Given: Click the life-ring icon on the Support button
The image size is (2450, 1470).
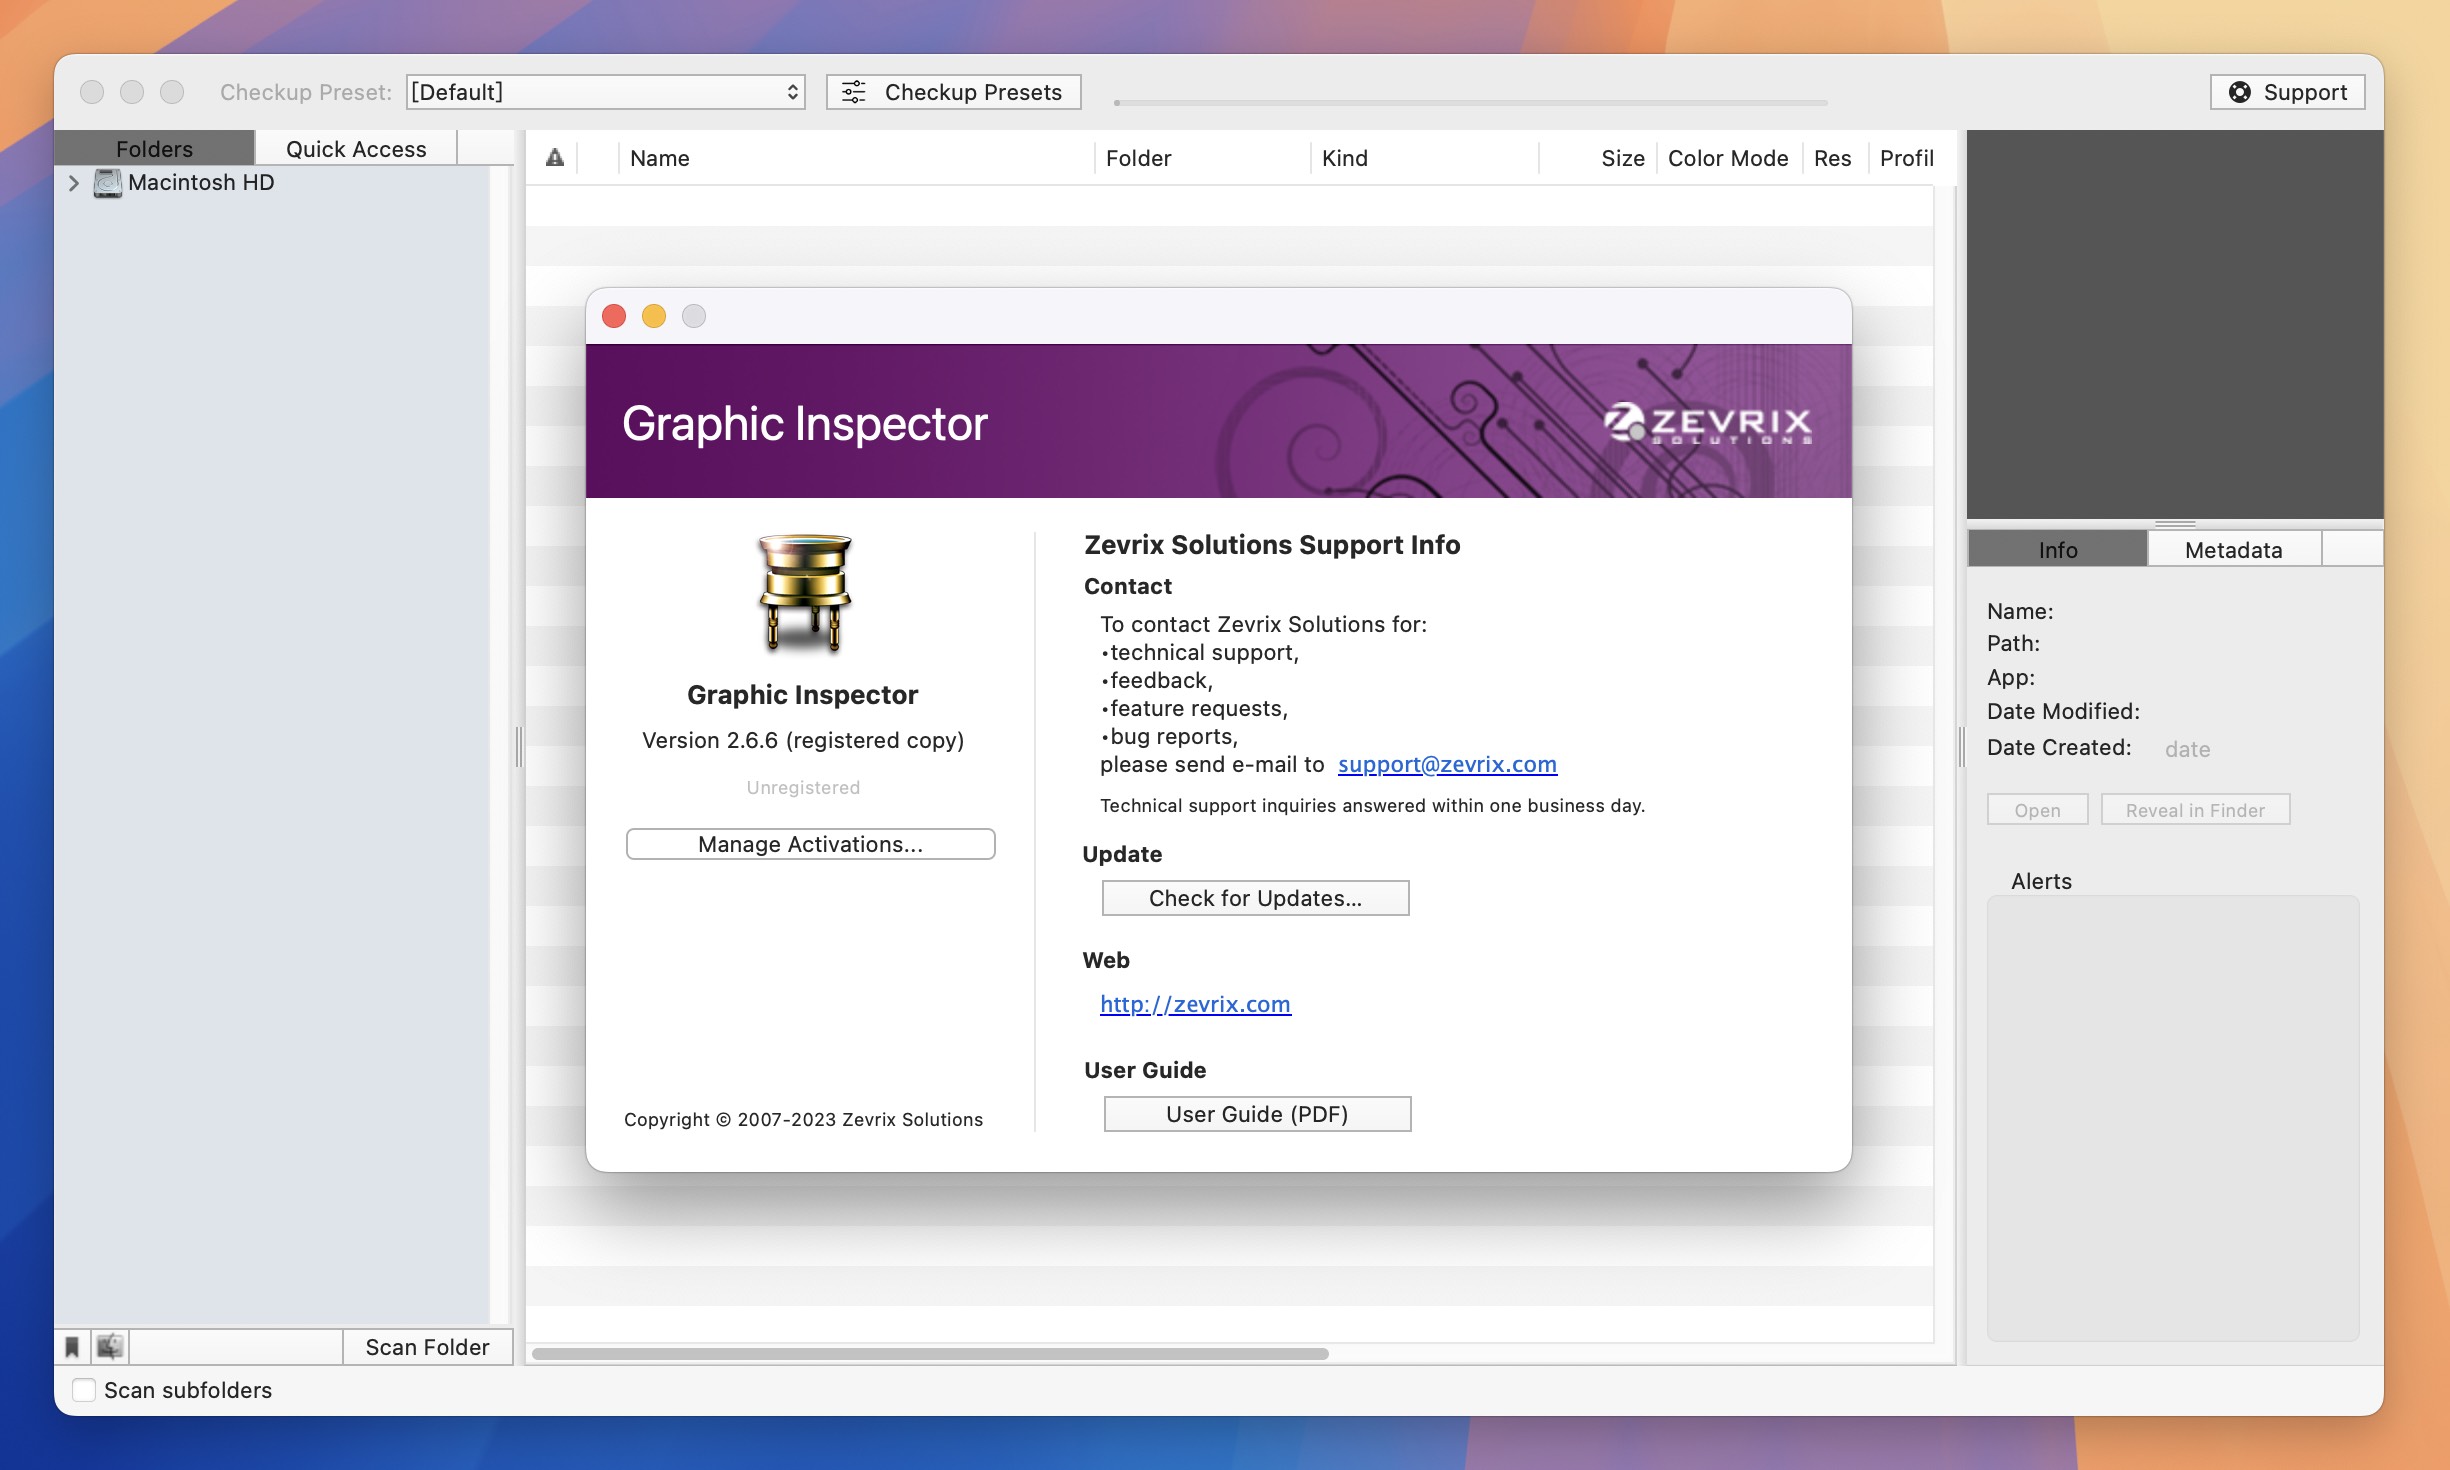Looking at the screenshot, I should (2240, 91).
